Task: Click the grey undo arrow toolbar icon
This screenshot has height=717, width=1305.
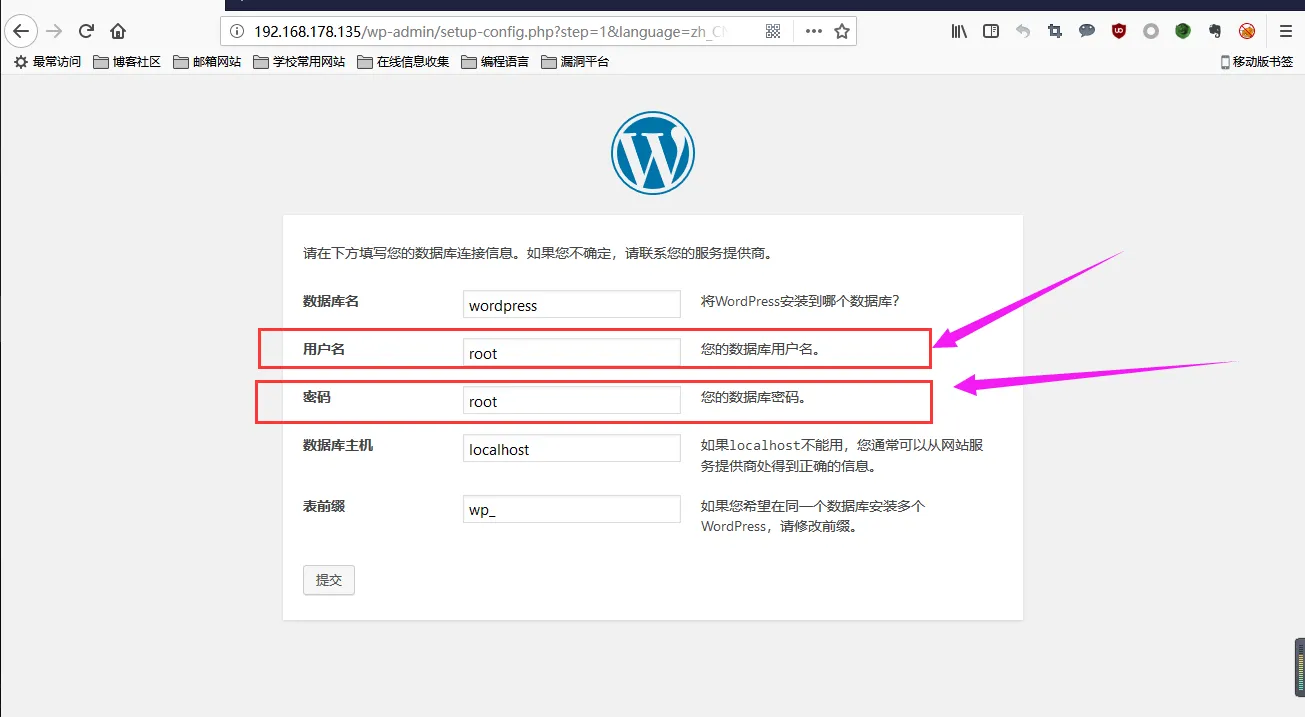Action: 1023,31
